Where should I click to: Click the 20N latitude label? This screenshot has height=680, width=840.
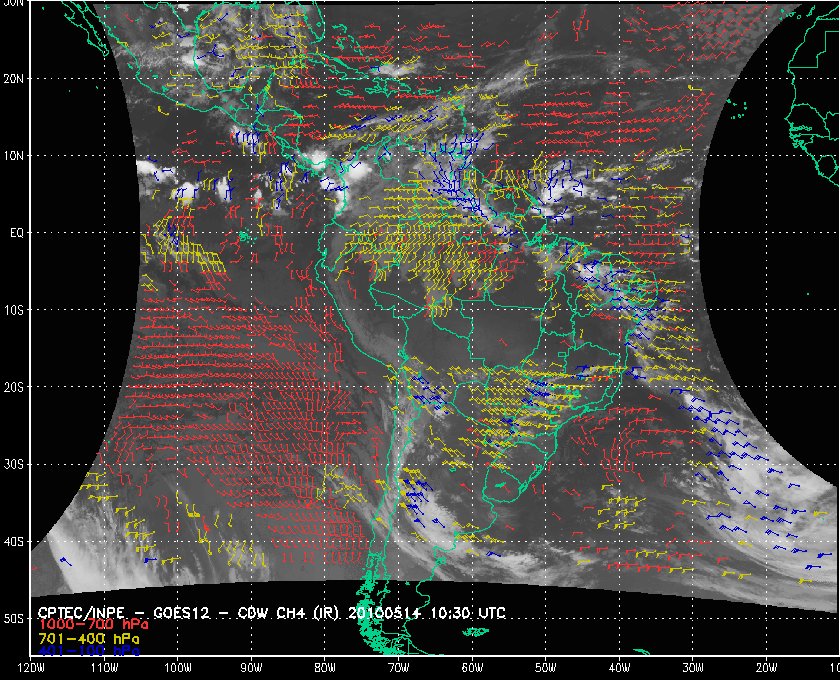click(14, 79)
